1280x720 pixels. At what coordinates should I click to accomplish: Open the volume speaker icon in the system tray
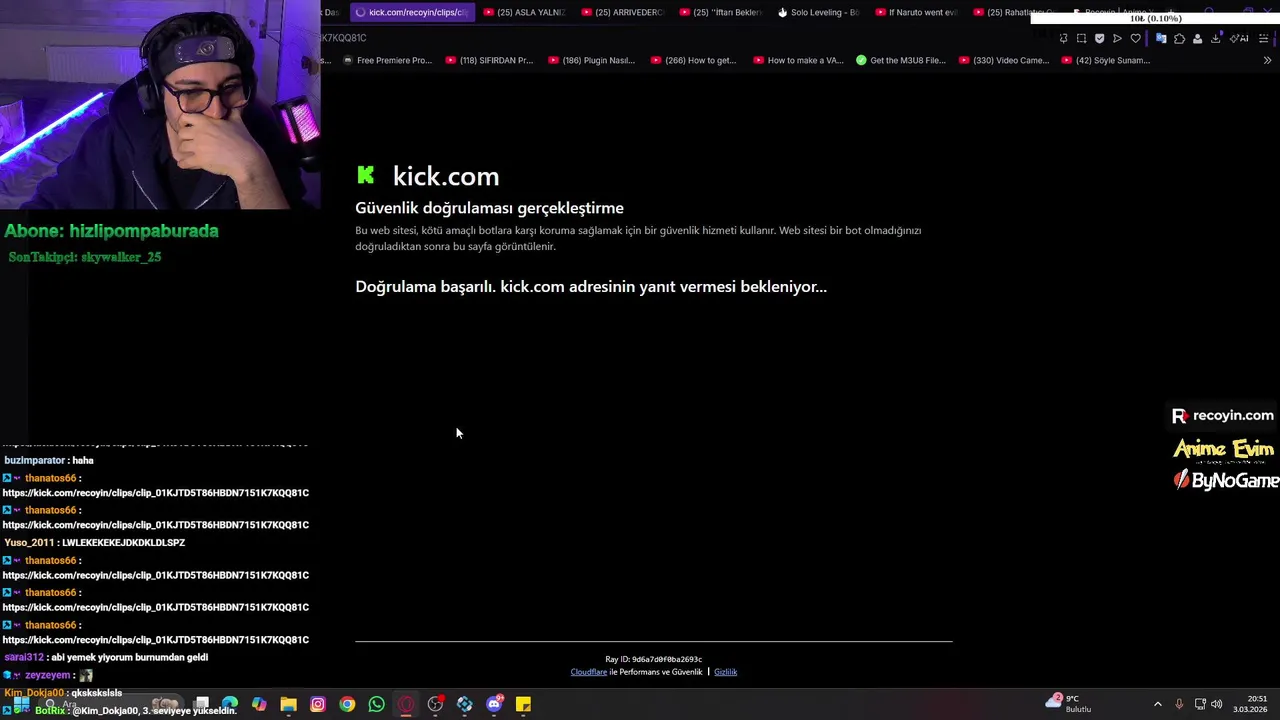(x=1217, y=704)
